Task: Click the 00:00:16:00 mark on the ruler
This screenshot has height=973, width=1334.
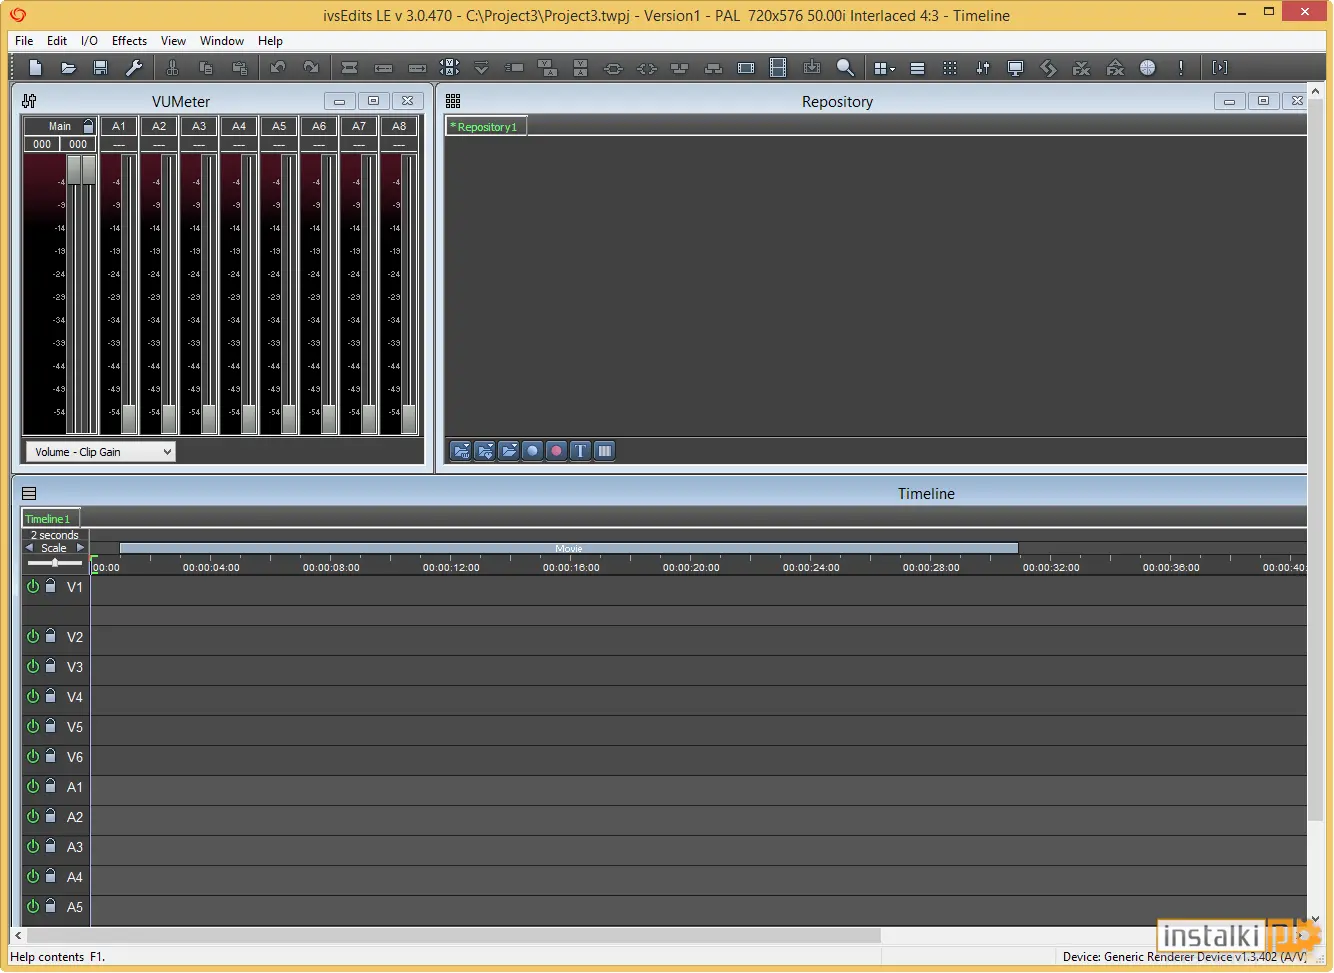Action: click(x=571, y=567)
